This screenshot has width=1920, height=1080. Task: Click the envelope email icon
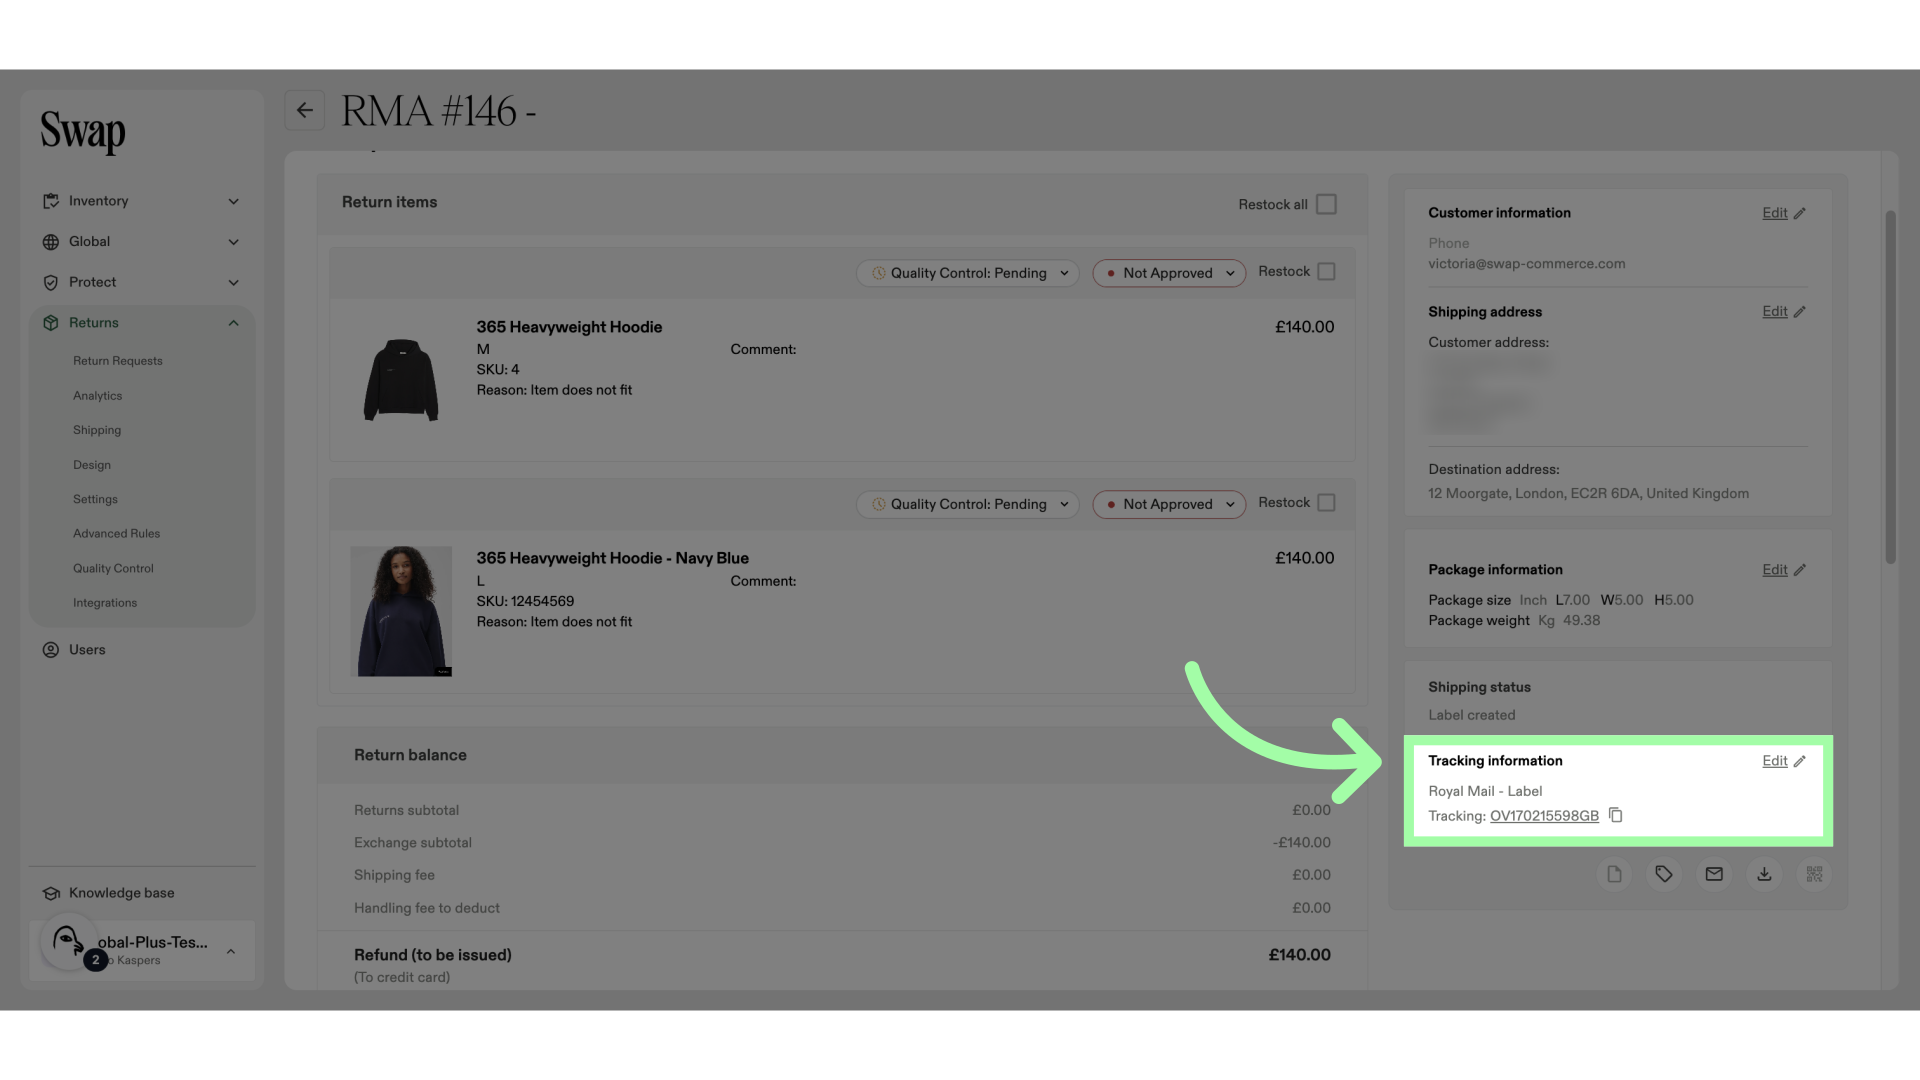point(1714,874)
